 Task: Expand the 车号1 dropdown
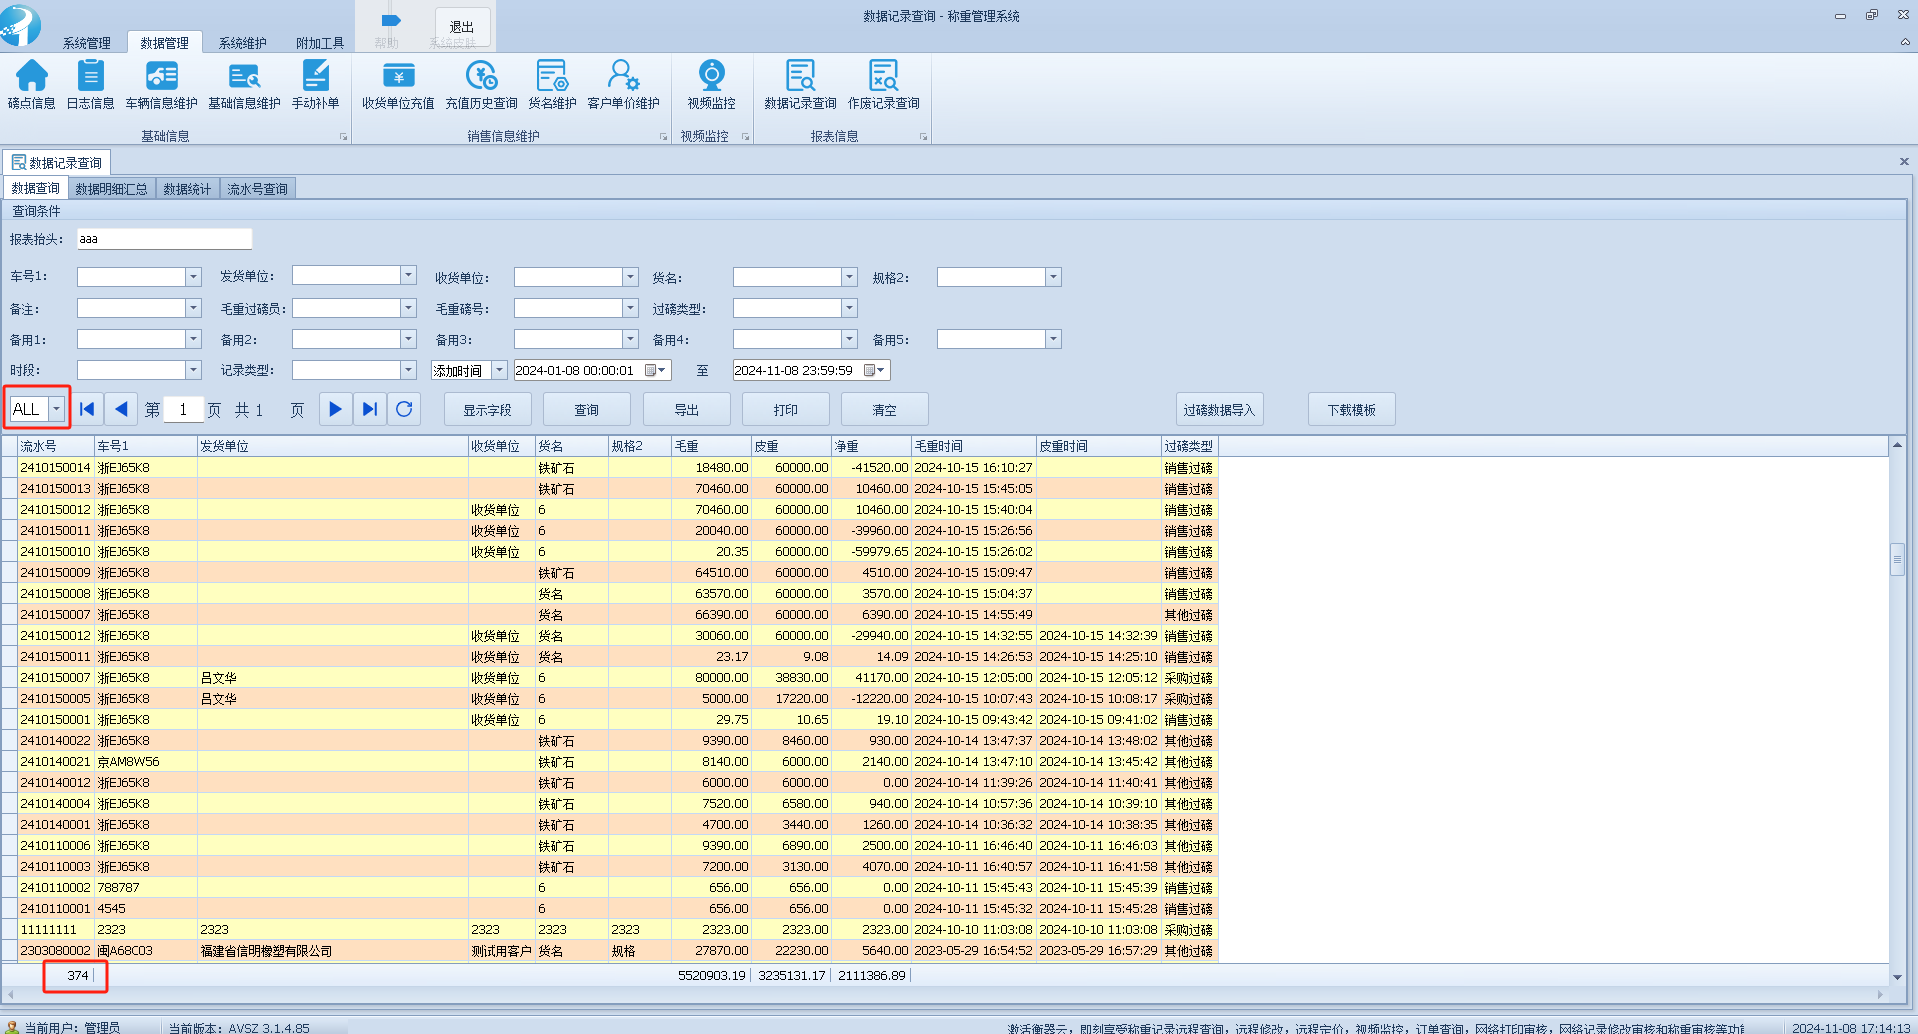[x=193, y=277]
